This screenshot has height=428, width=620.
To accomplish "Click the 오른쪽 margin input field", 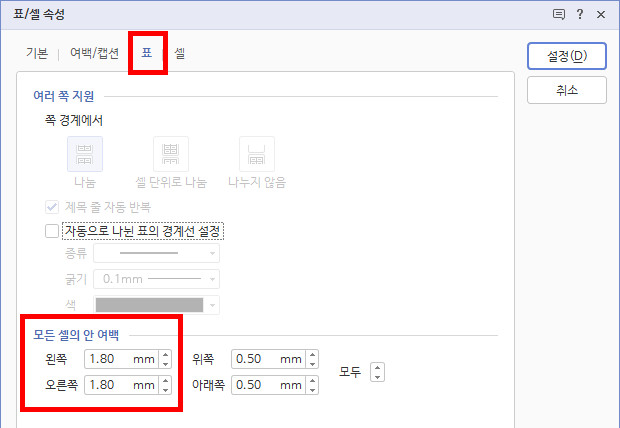I will click(x=122, y=385).
